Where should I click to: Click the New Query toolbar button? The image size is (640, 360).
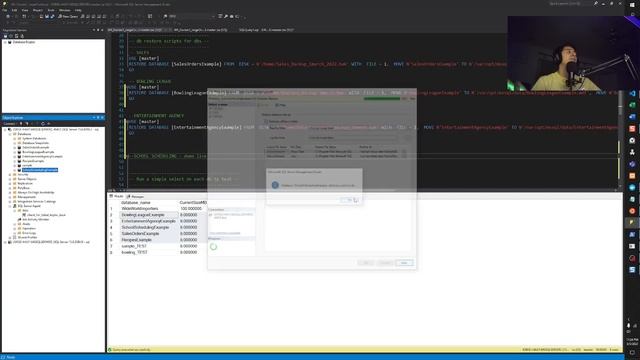68,16
